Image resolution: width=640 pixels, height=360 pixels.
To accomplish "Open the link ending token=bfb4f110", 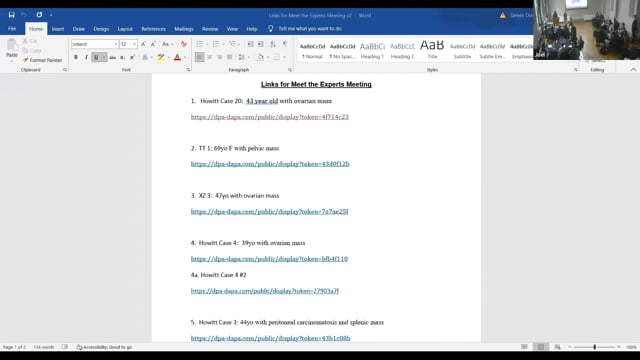I will [x=269, y=259].
